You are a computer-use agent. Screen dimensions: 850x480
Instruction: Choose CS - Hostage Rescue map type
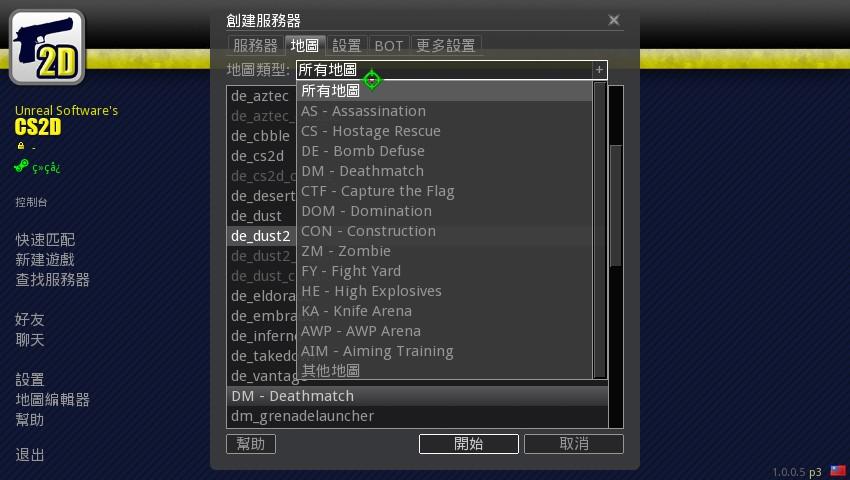[x=445, y=131]
